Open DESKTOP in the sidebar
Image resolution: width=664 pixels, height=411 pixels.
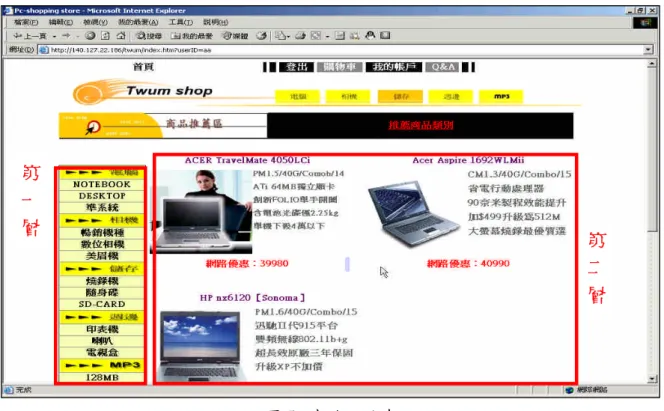tap(102, 196)
